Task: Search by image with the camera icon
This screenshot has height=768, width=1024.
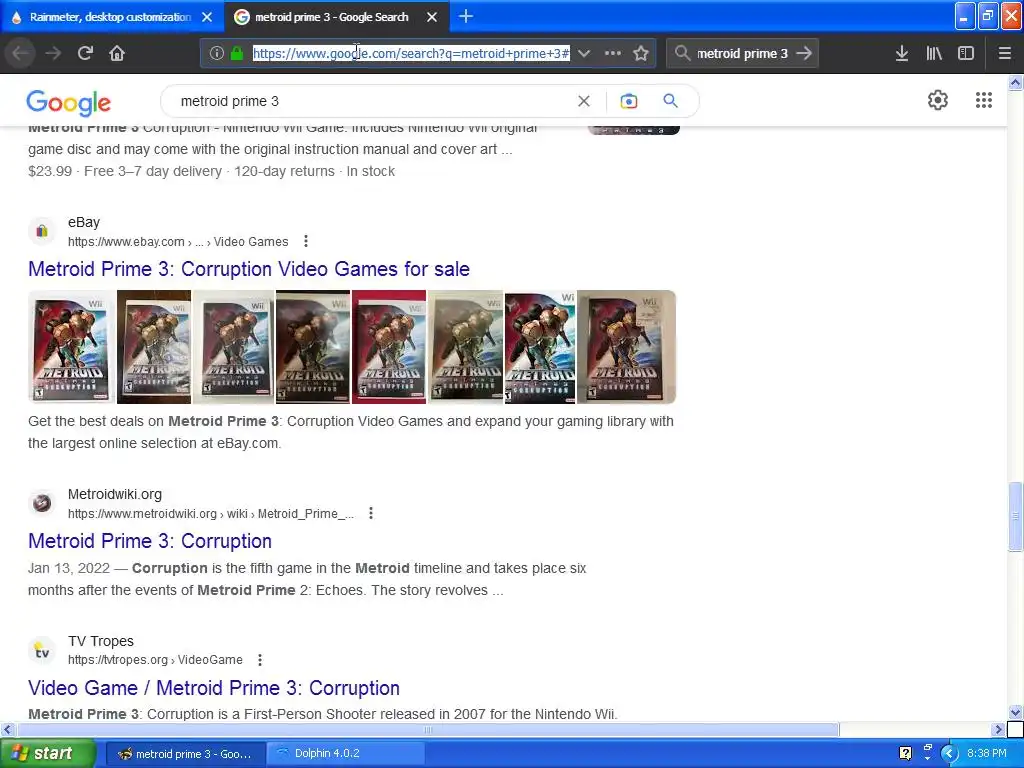Action: (x=628, y=101)
